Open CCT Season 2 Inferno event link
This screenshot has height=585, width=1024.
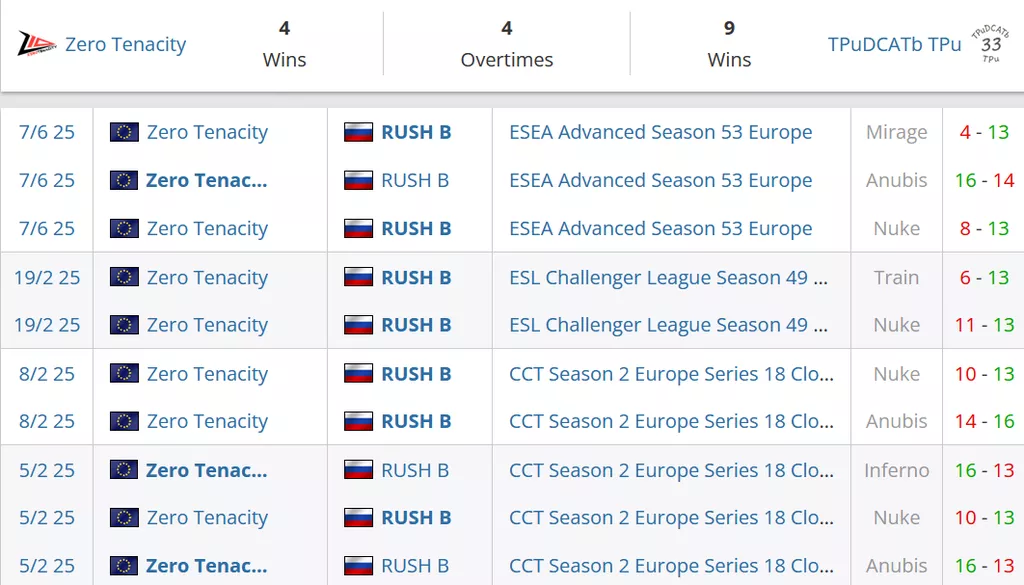tap(671, 470)
